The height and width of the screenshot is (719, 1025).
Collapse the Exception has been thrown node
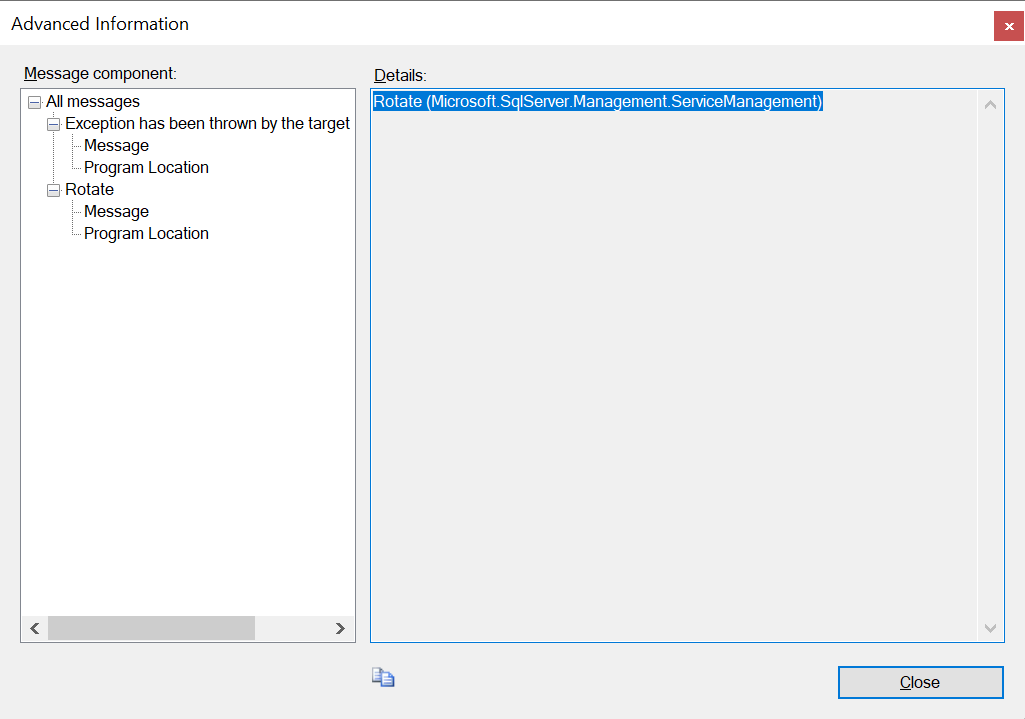point(54,124)
